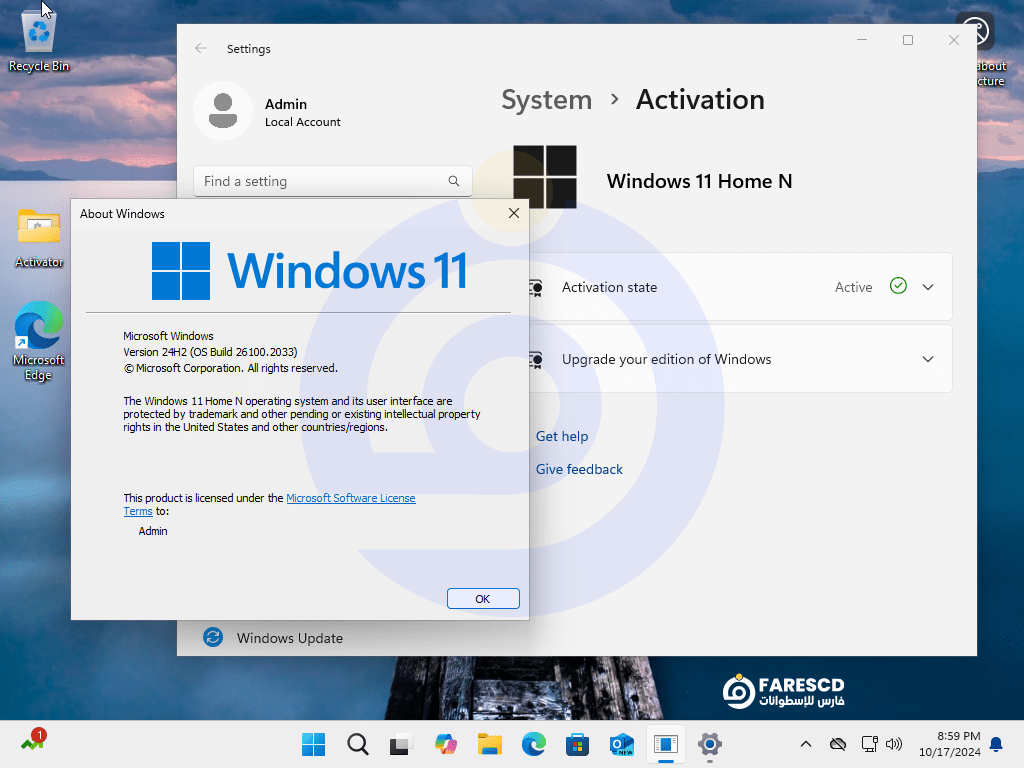The height and width of the screenshot is (768, 1024).
Task: Click the Active status text
Action: 854,287
